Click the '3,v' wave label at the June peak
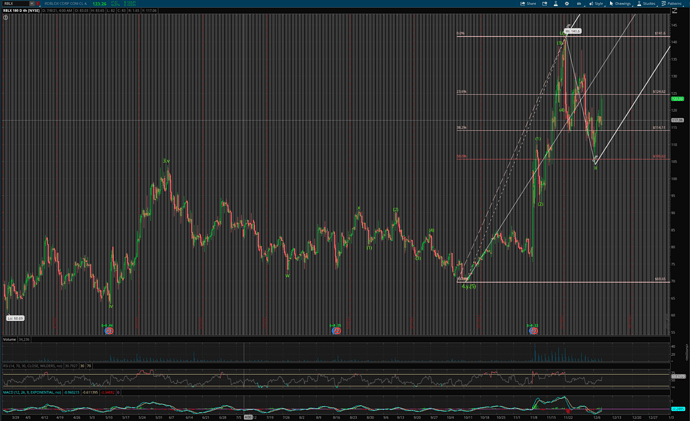This screenshot has width=690, height=421. (x=166, y=161)
